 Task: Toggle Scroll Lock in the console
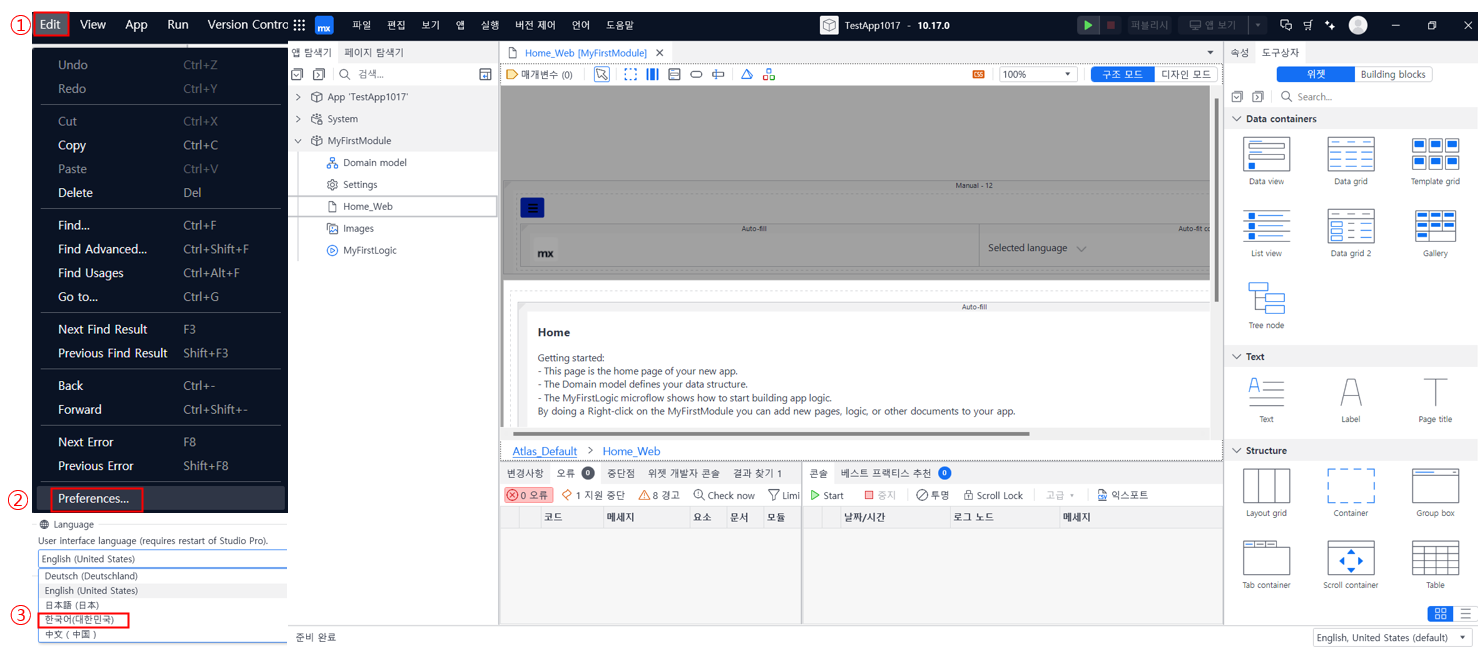993,495
